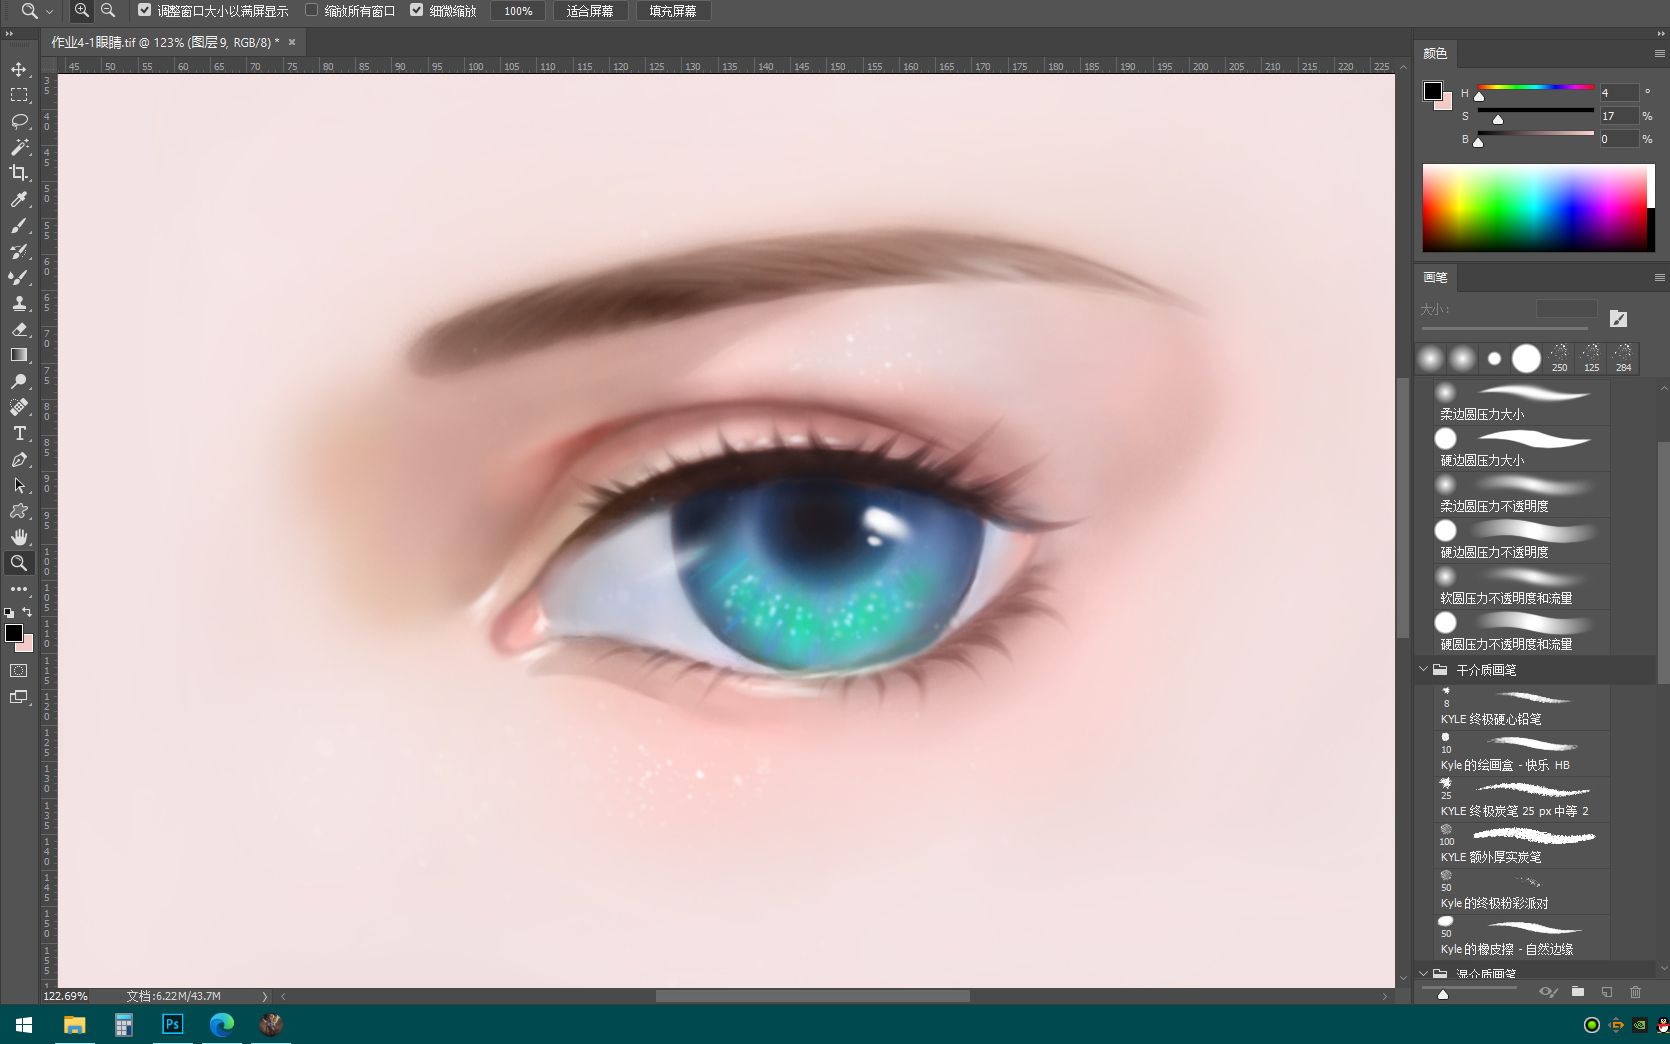This screenshot has height=1044, width=1670.
Task: Select the History Brush tool
Action: click(19, 251)
